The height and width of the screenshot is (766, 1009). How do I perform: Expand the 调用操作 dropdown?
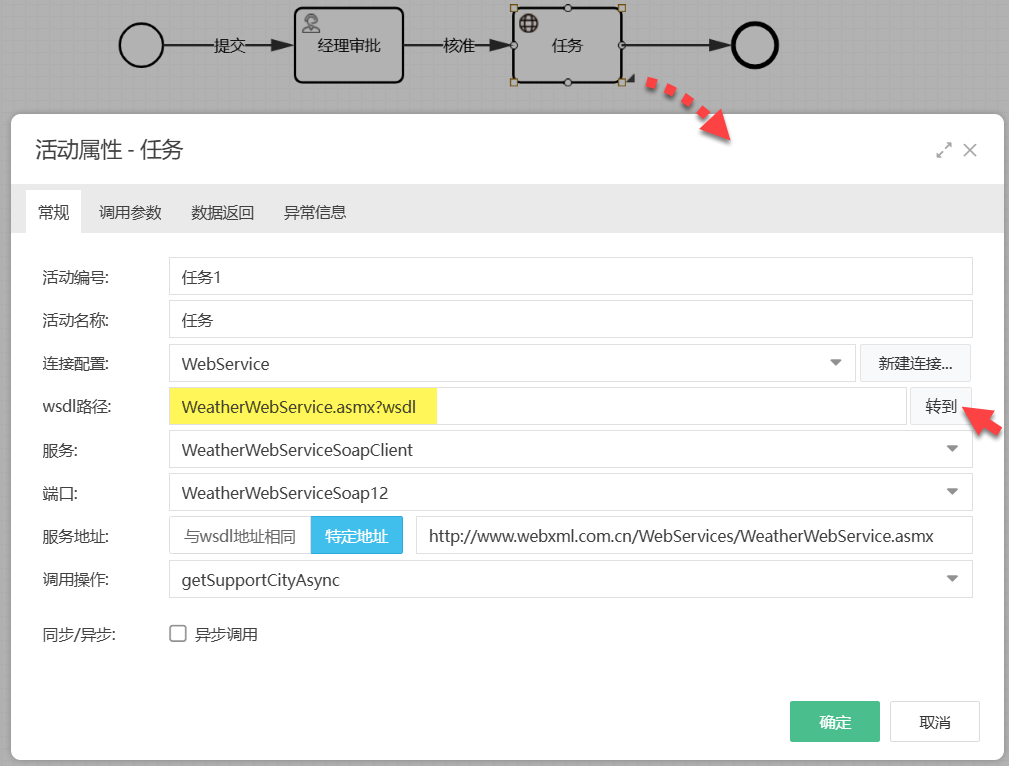point(570,579)
